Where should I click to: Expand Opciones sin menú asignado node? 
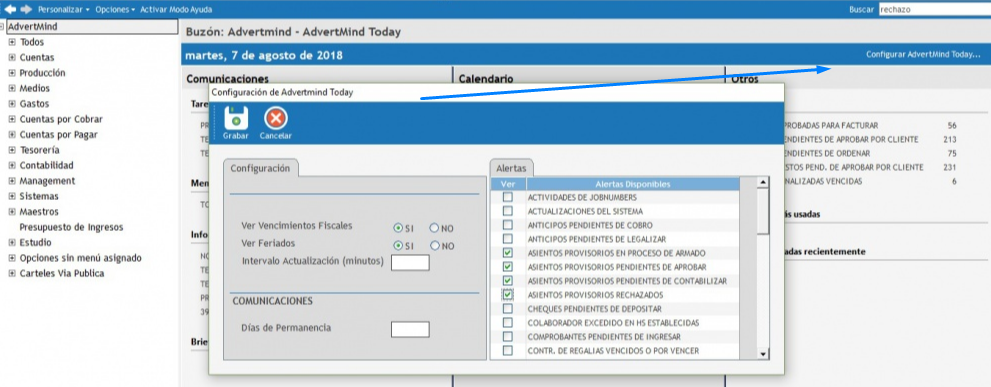[x=11, y=258]
